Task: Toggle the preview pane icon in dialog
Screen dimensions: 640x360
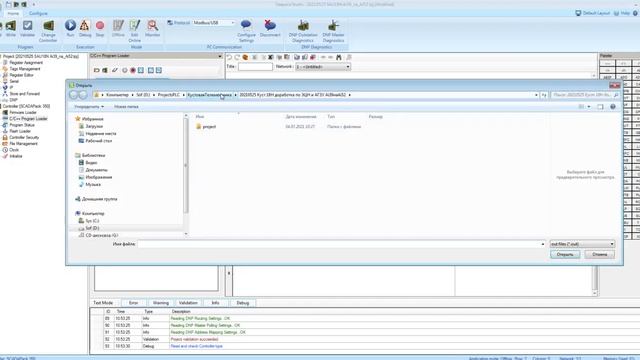Action: click(x=600, y=107)
